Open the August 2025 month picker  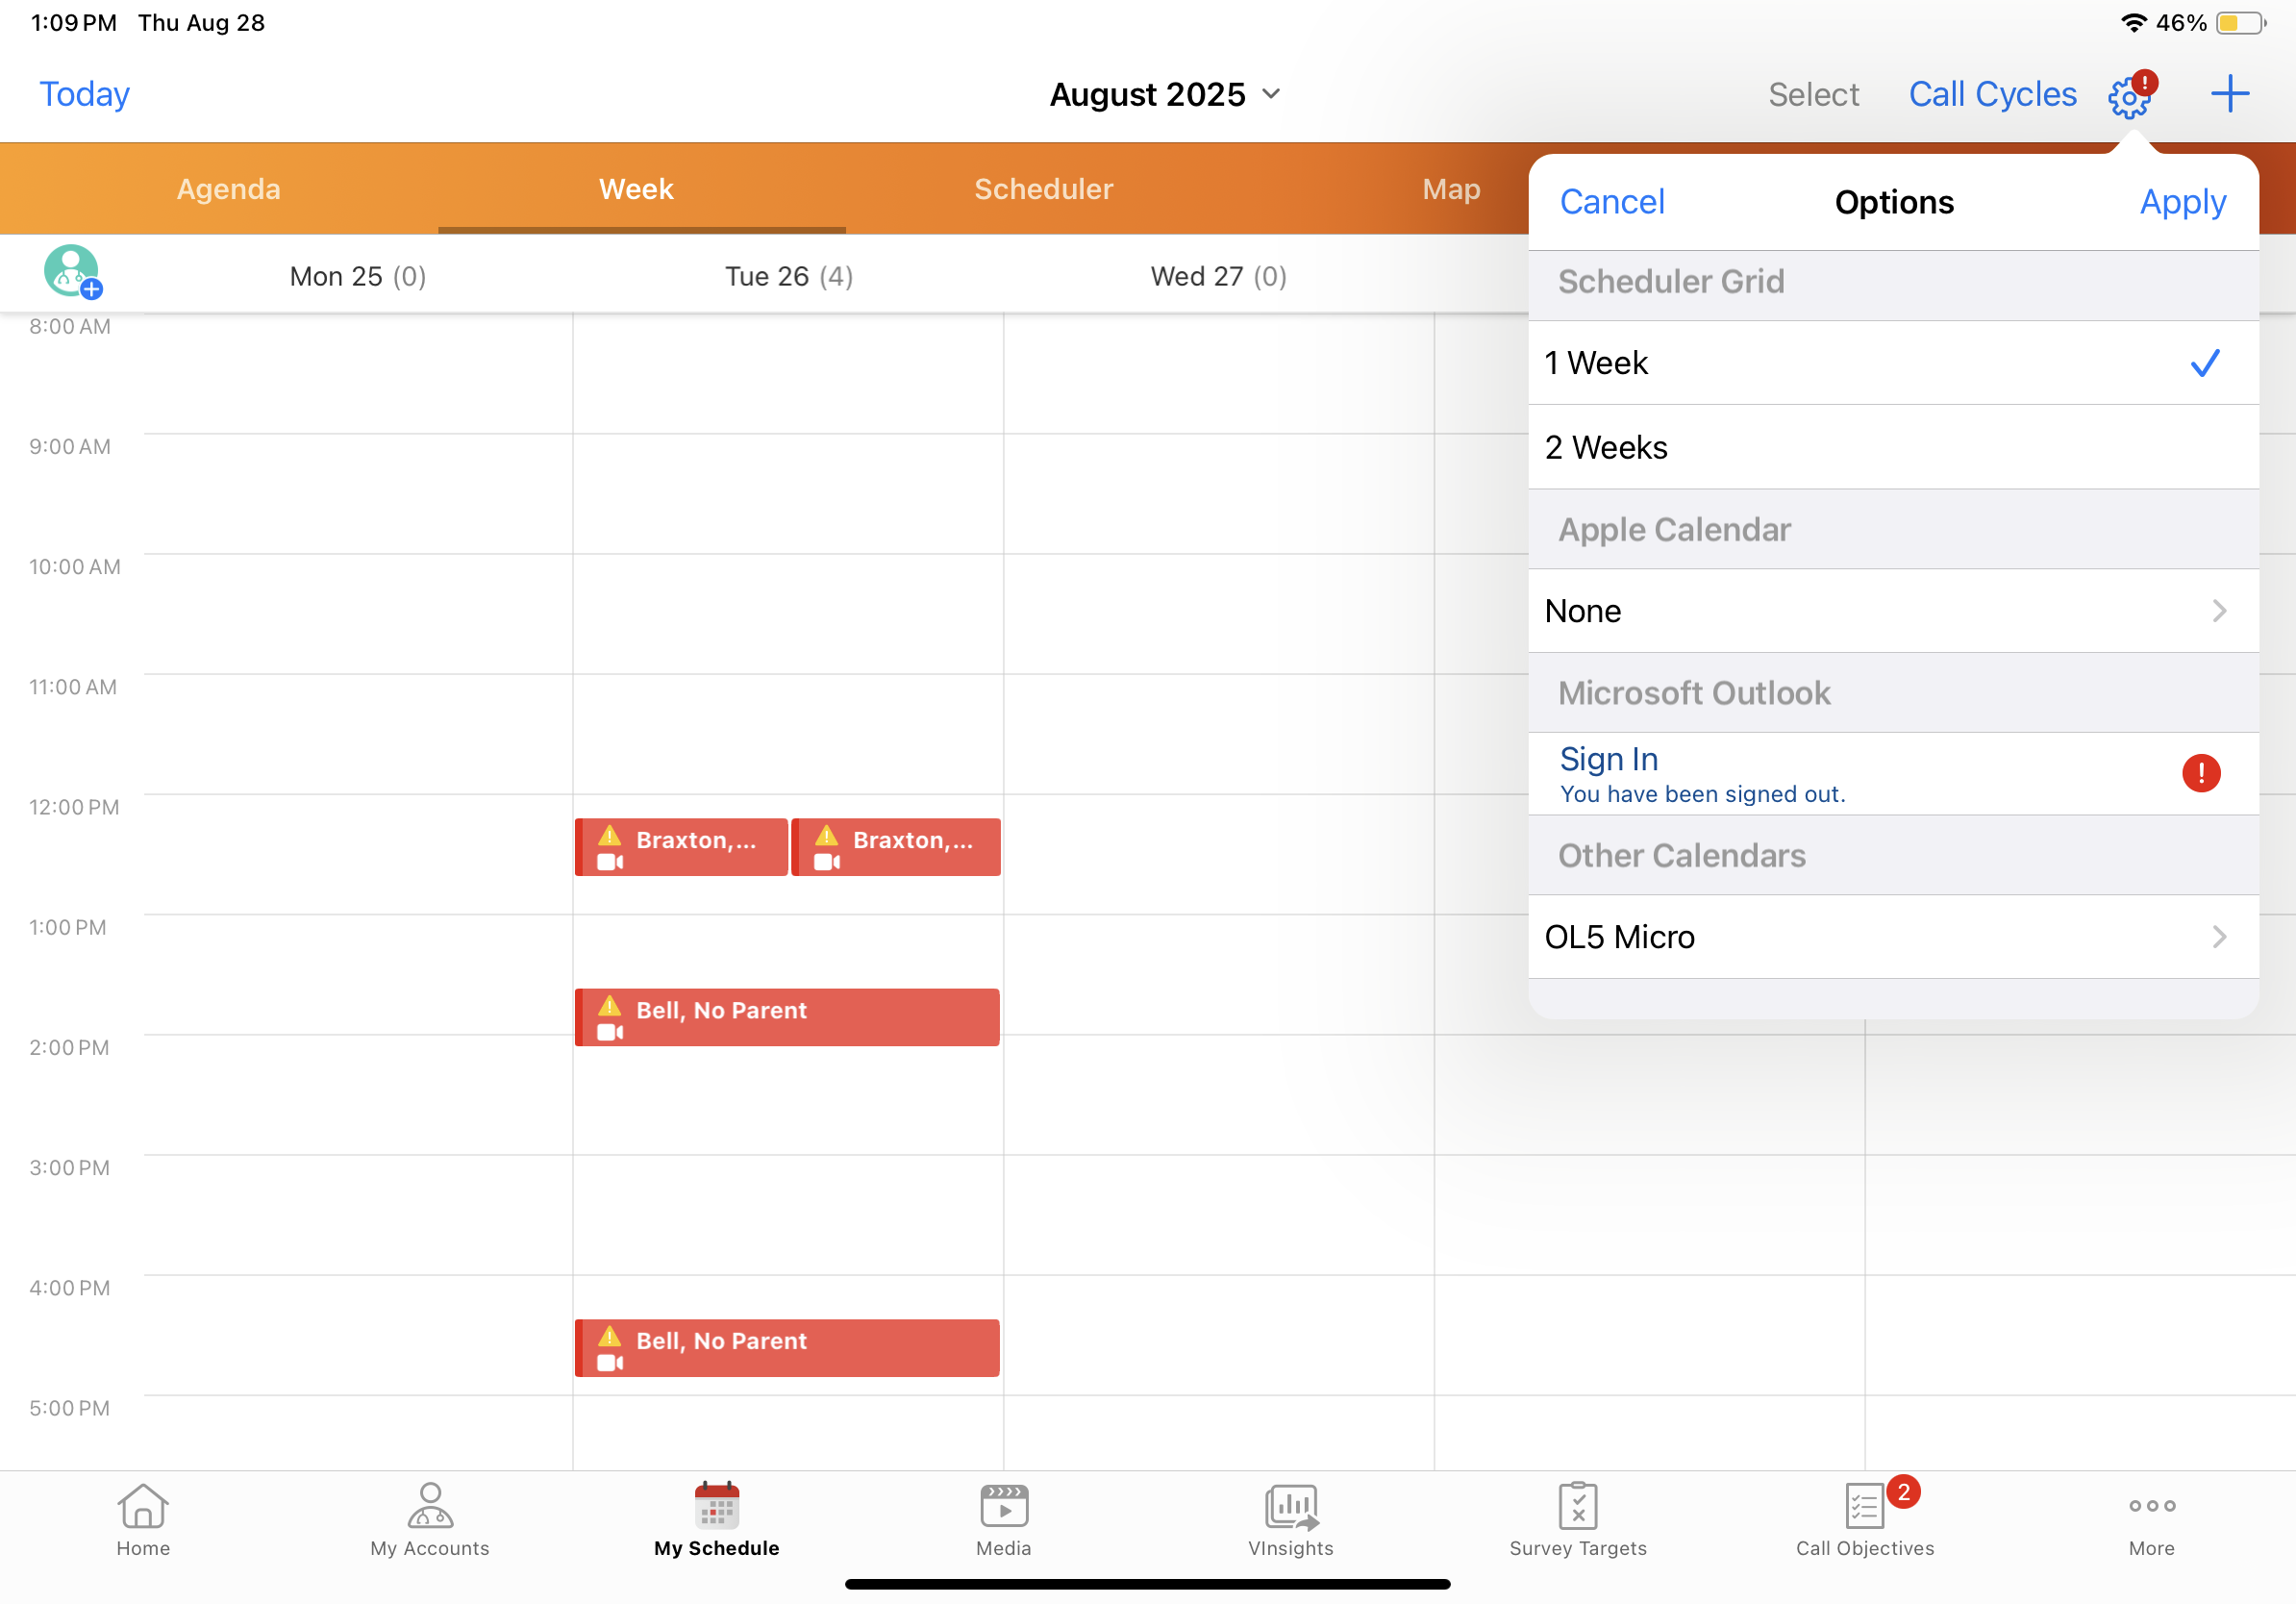(x=1165, y=93)
